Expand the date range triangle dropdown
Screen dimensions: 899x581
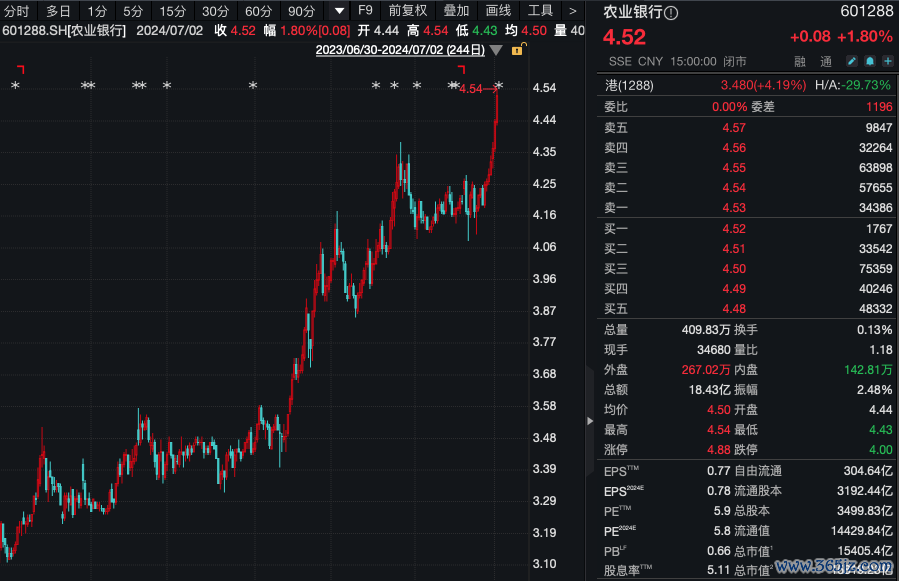[x=497, y=50]
